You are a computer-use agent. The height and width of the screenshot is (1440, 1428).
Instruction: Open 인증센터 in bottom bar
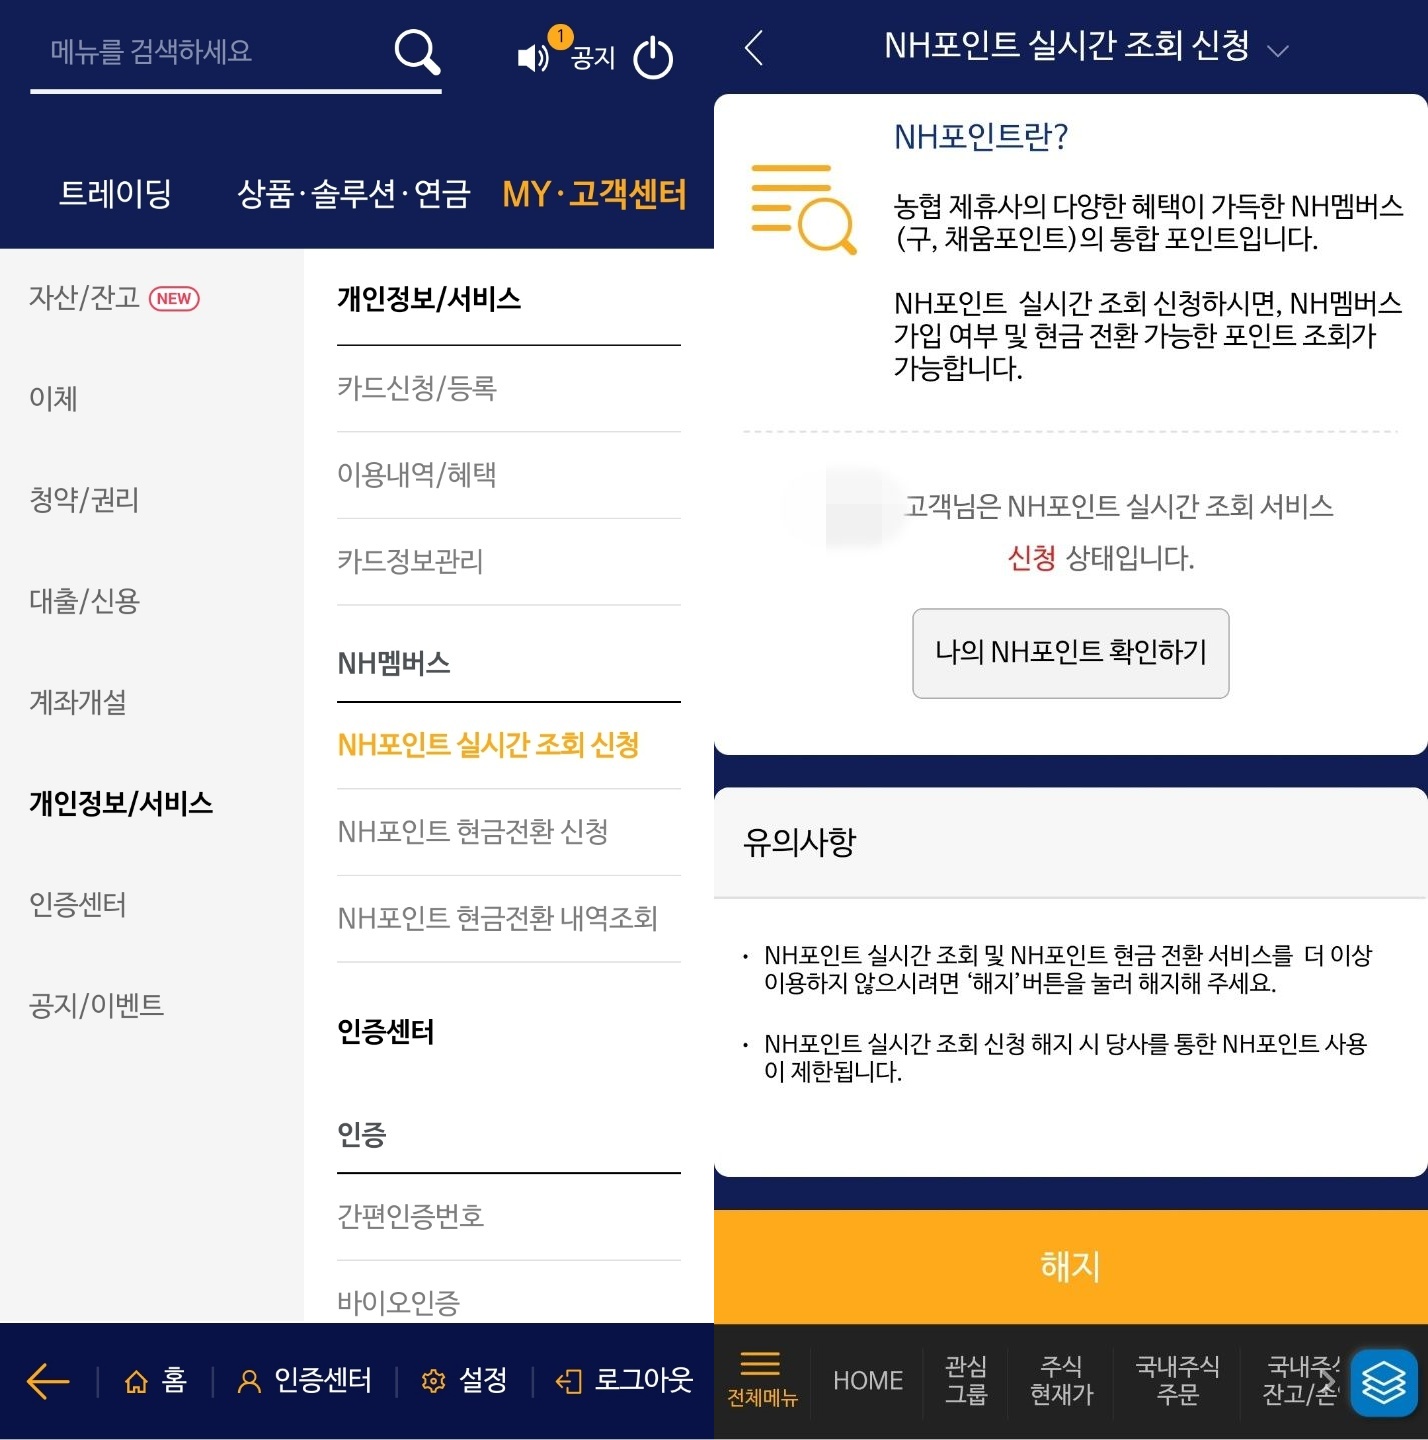tap(304, 1381)
